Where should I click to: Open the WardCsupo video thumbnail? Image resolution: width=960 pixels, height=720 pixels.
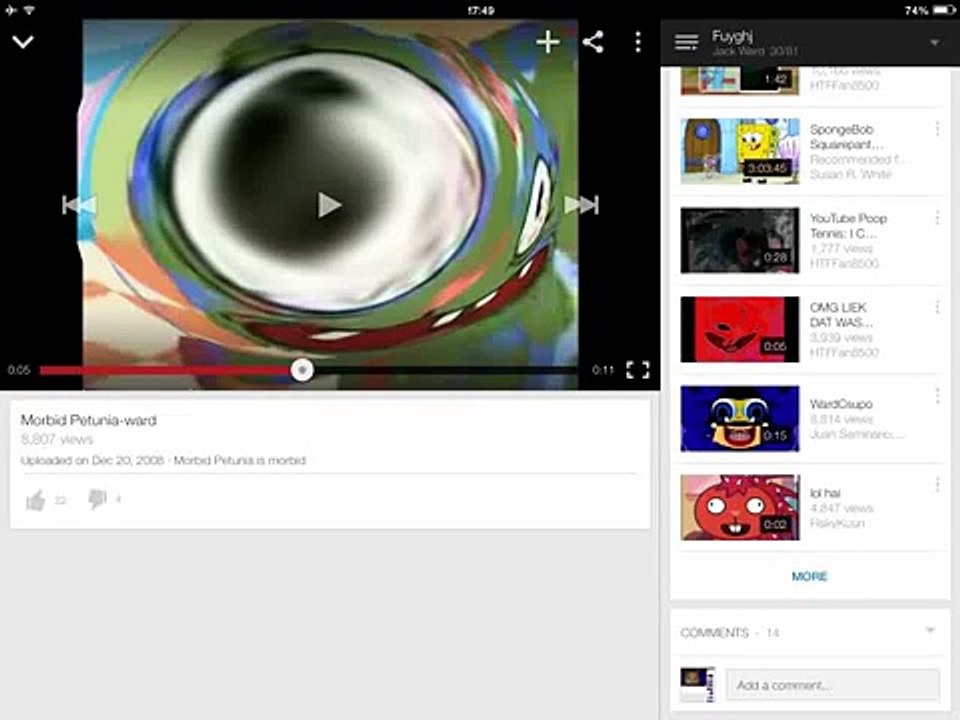740,418
